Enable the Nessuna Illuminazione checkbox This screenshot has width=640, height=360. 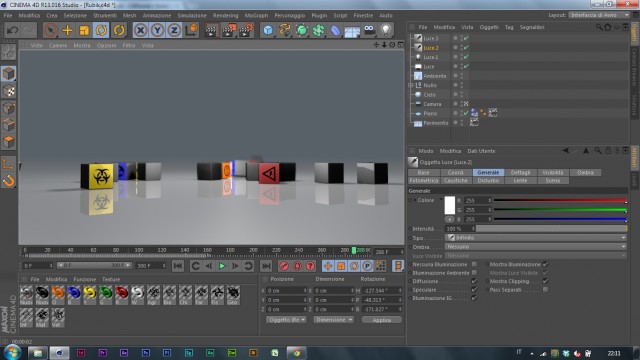pos(474,264)
